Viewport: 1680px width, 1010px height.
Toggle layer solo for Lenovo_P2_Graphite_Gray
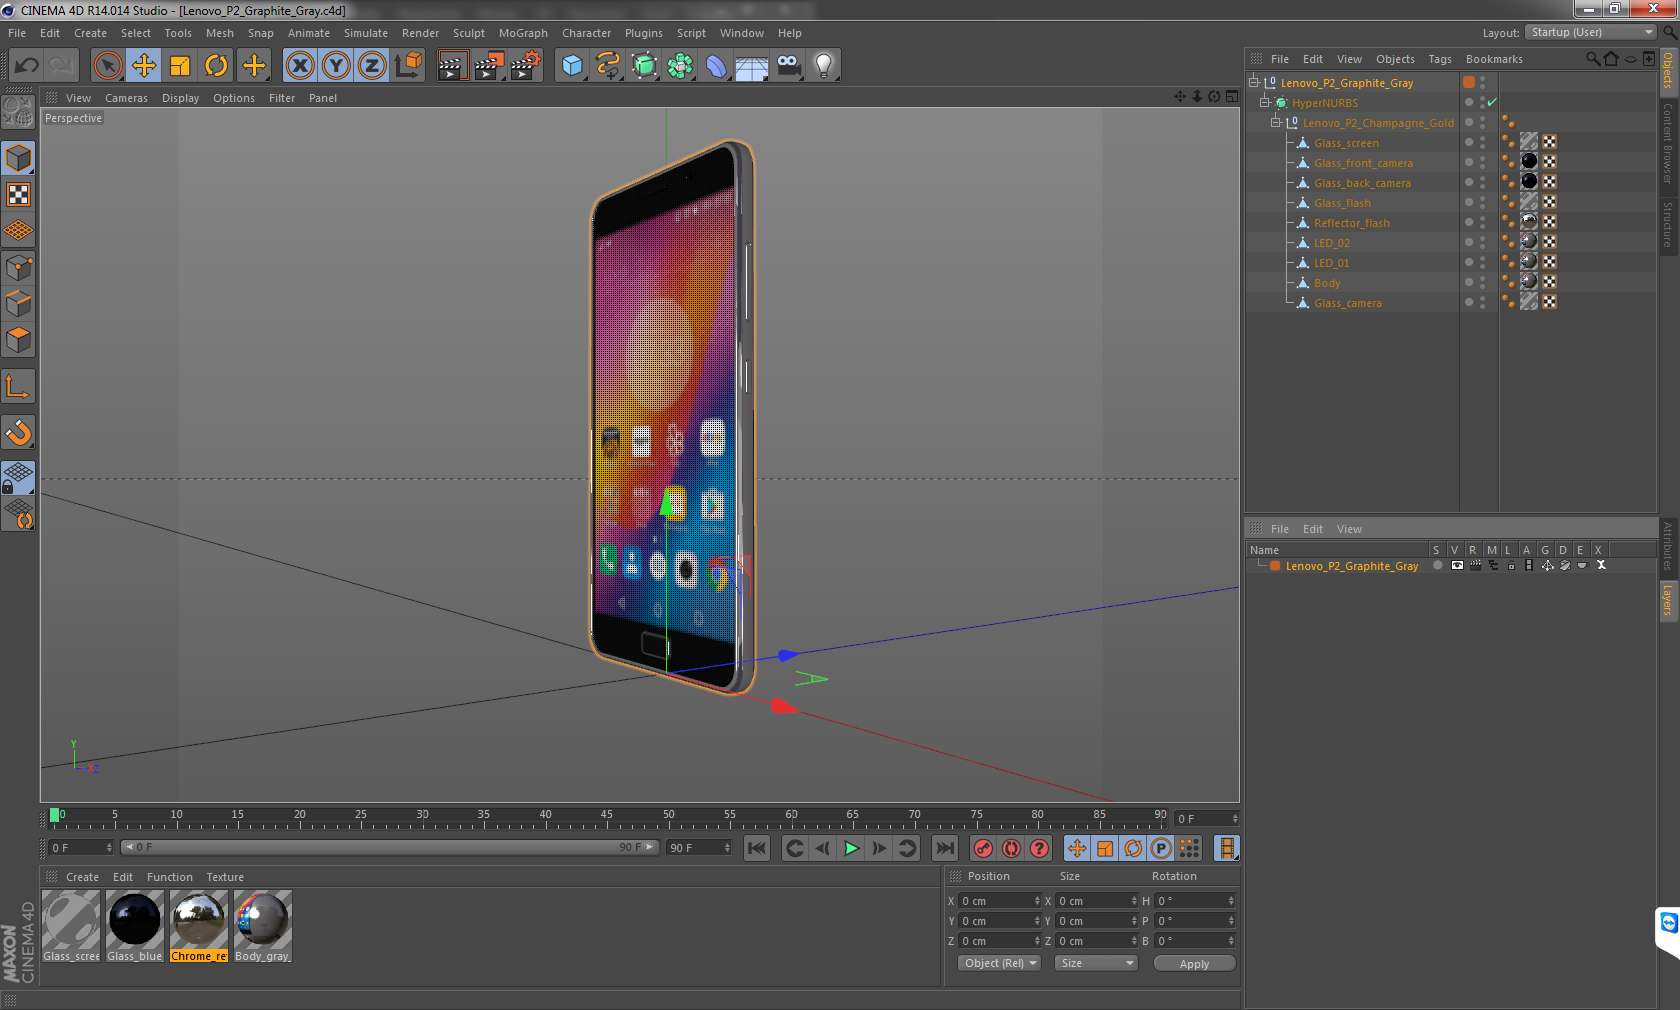tap(1437, 565)
